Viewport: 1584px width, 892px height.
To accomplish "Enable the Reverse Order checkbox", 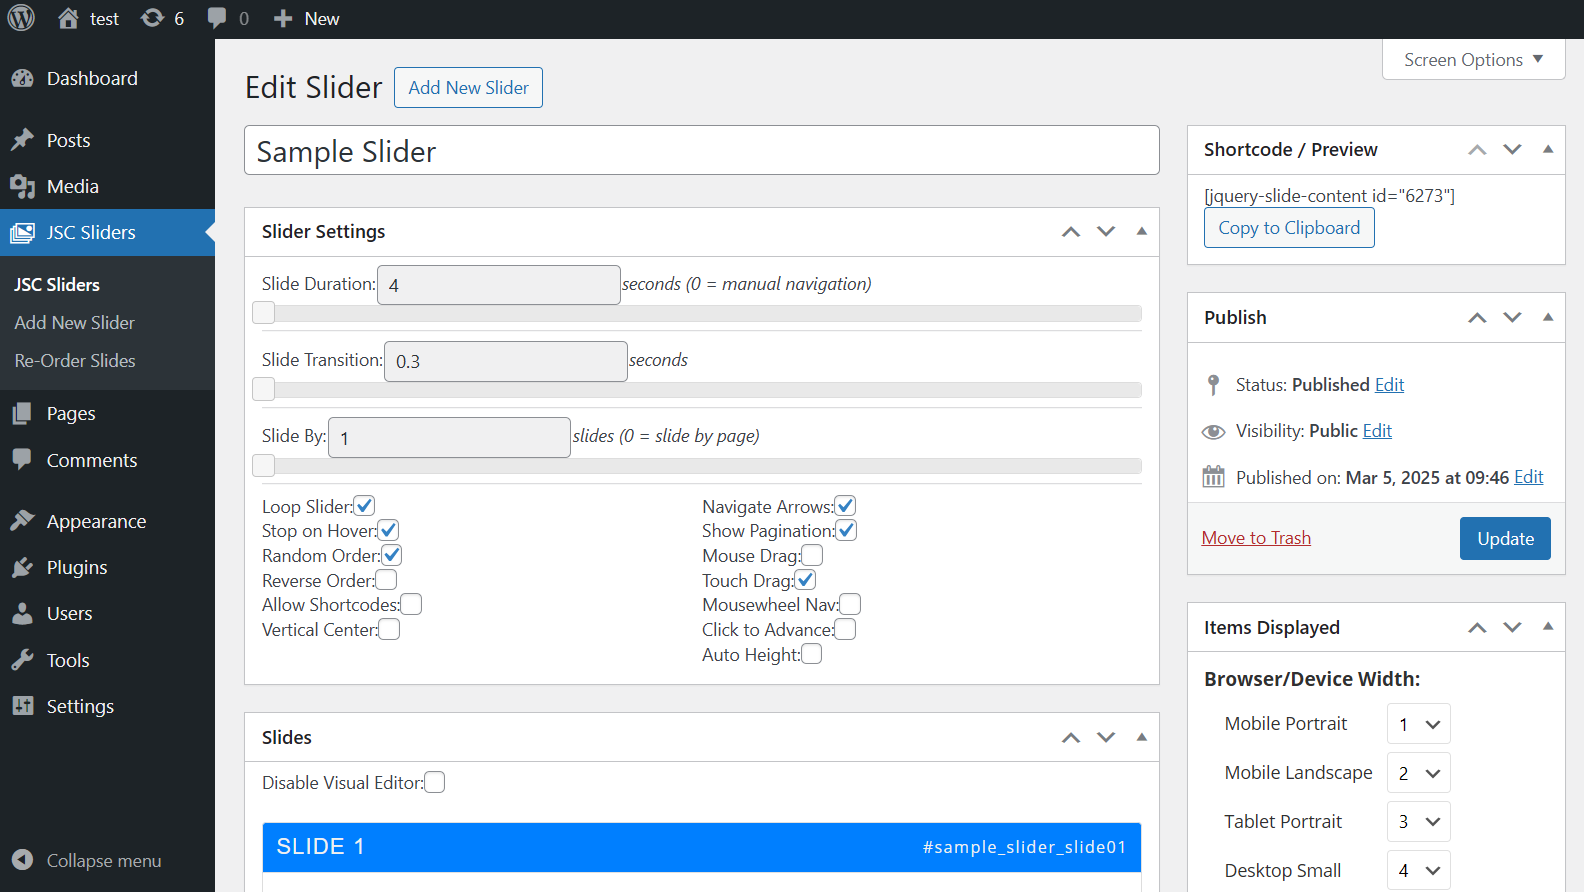I will [387, 580].
